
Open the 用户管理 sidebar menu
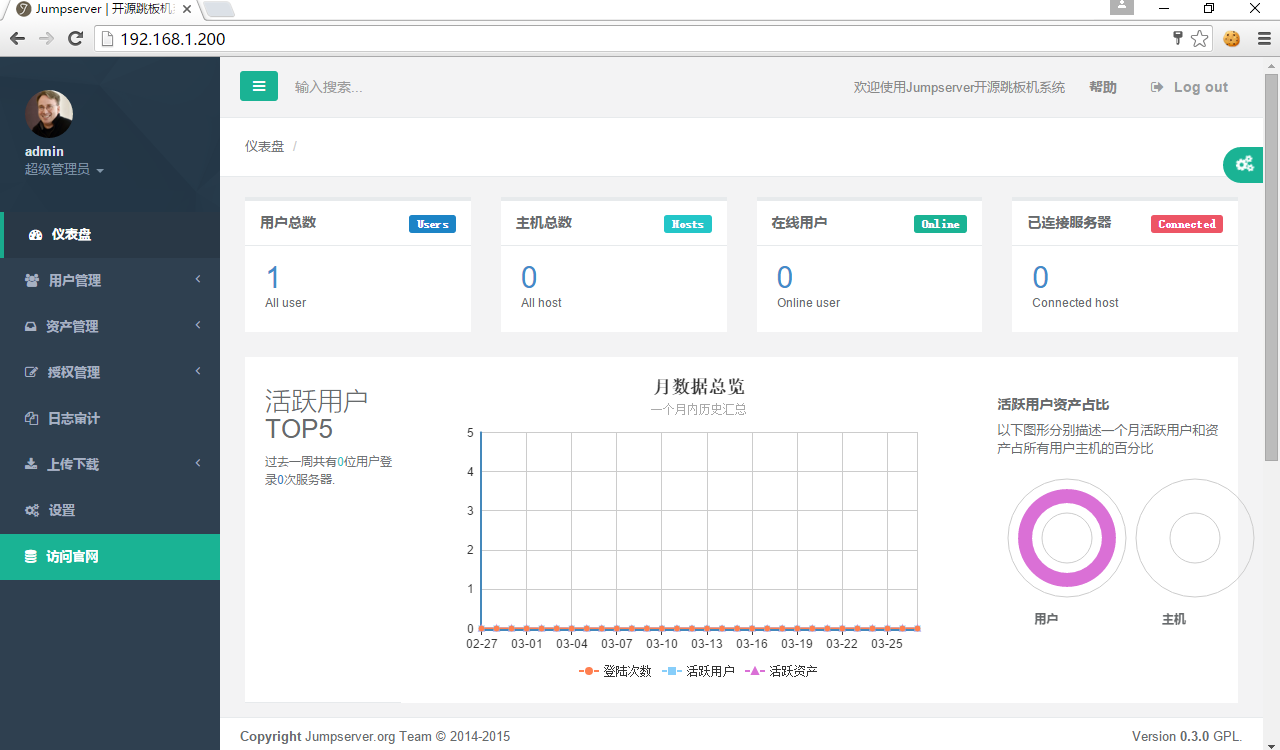(110, 281)
